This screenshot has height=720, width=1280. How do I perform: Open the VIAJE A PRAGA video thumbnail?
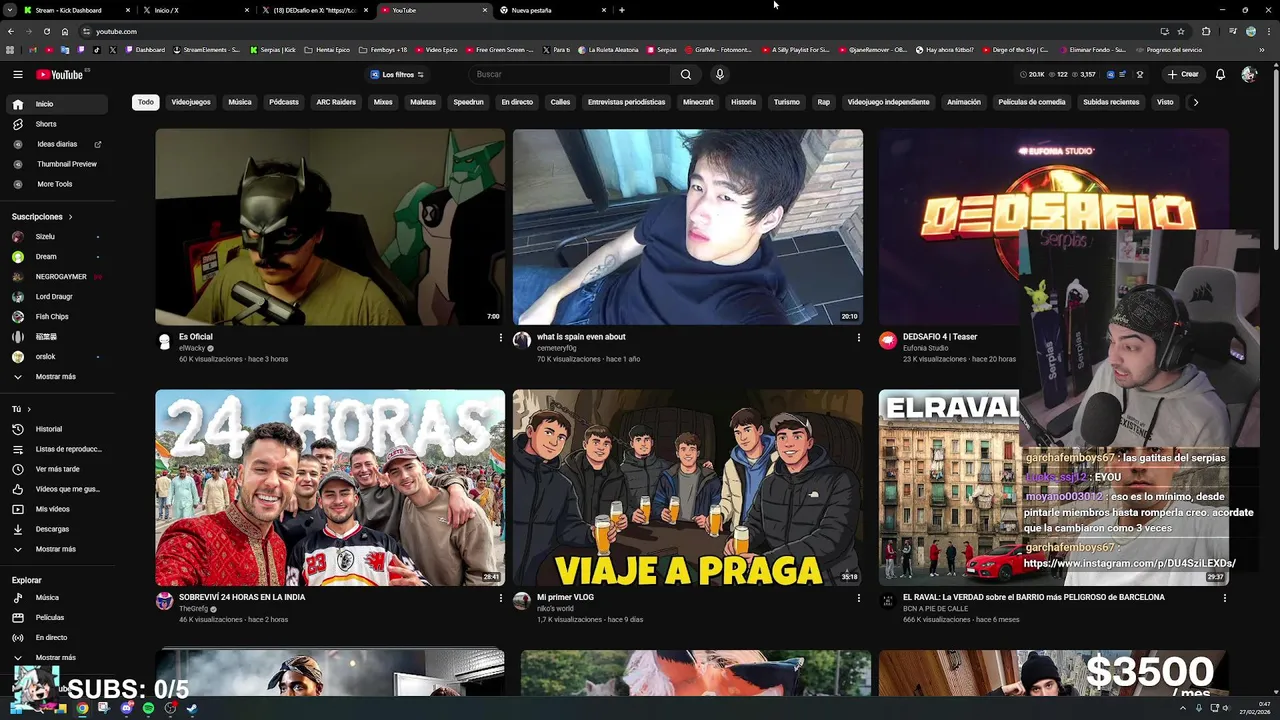coord(687,488)
